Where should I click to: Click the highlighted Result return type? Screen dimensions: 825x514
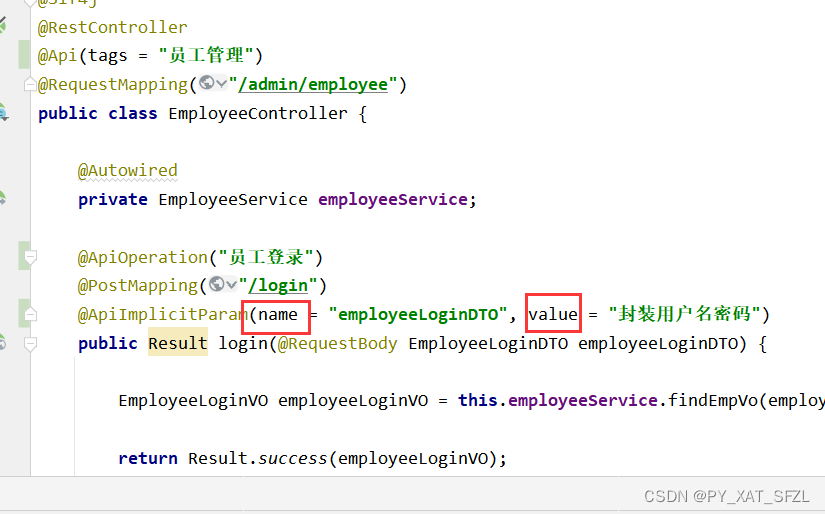[x=178, y=343]
